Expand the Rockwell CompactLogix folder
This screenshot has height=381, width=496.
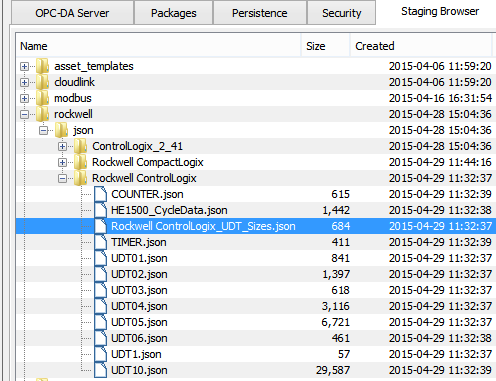(62, 162)
